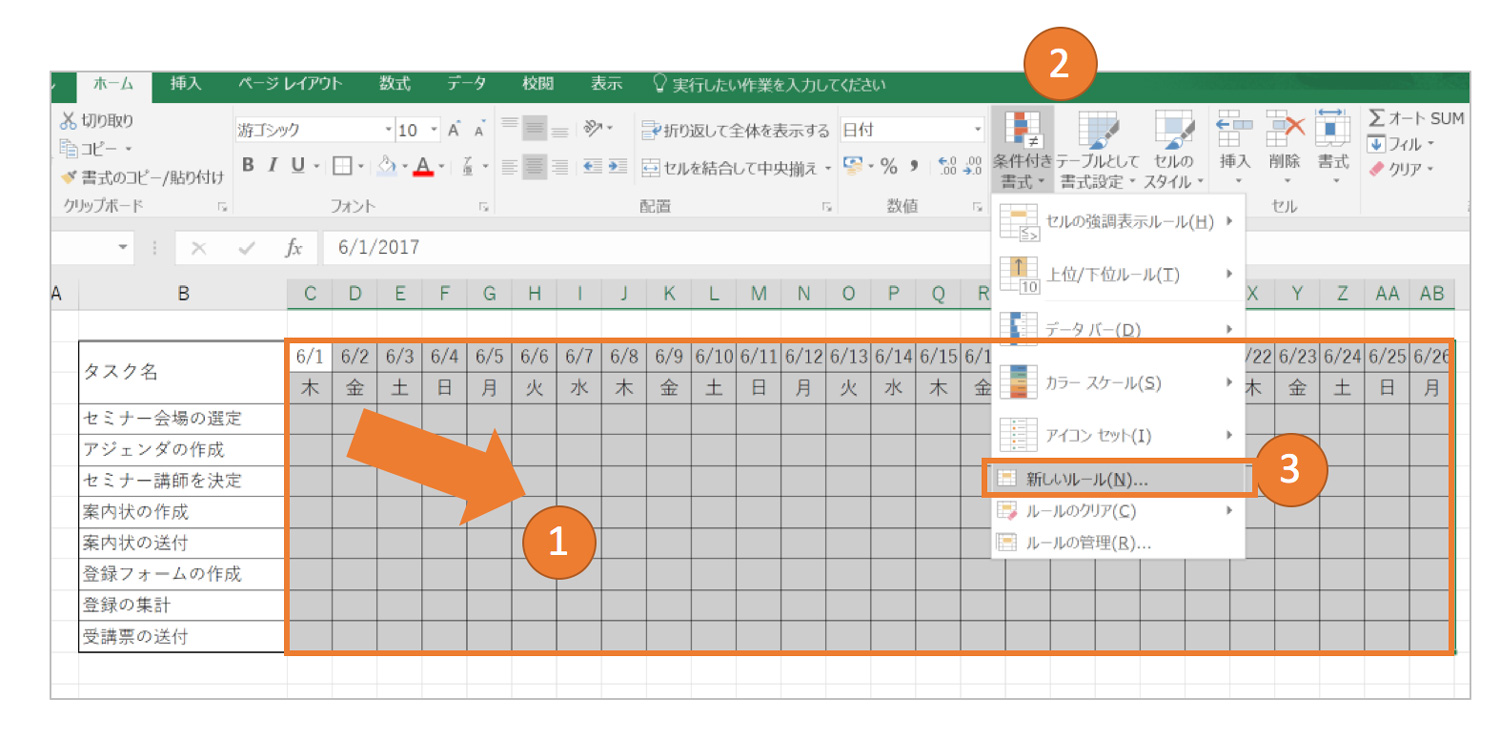The height and width of the screenshot is (740, 1500).
Task: Switch to the 校閲 tab
Action: 538,84
